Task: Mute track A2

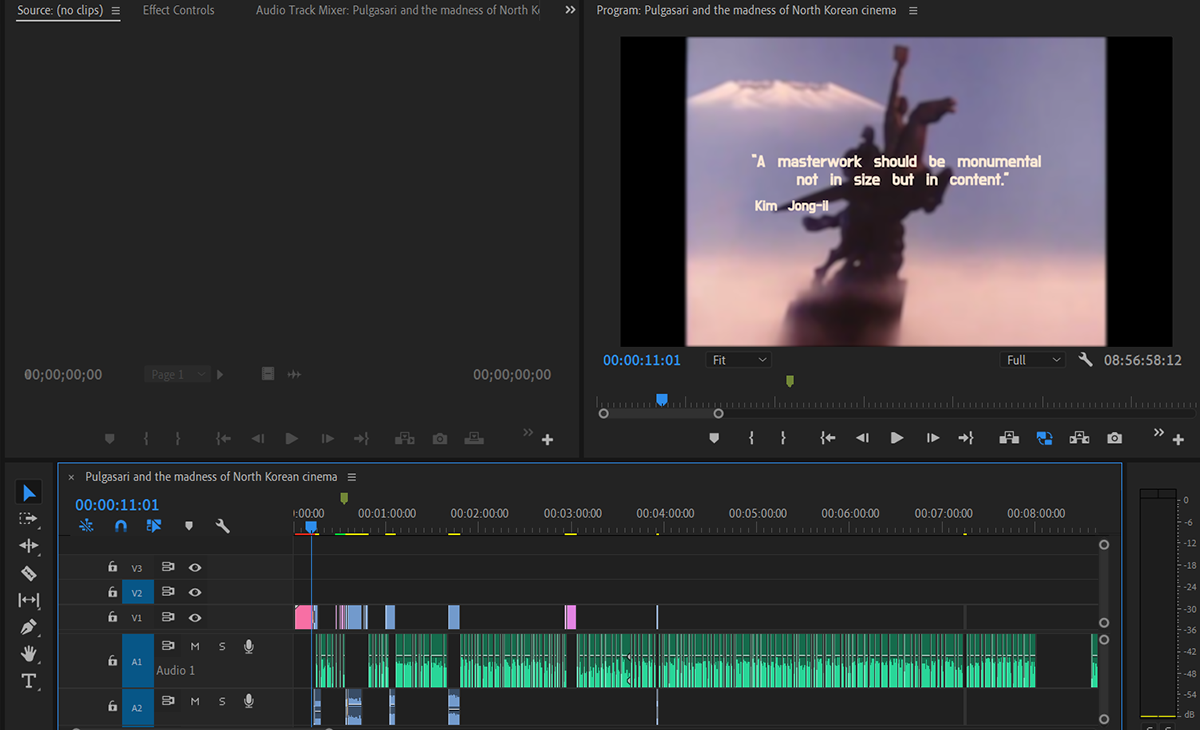Action: (x=195, y=701)
